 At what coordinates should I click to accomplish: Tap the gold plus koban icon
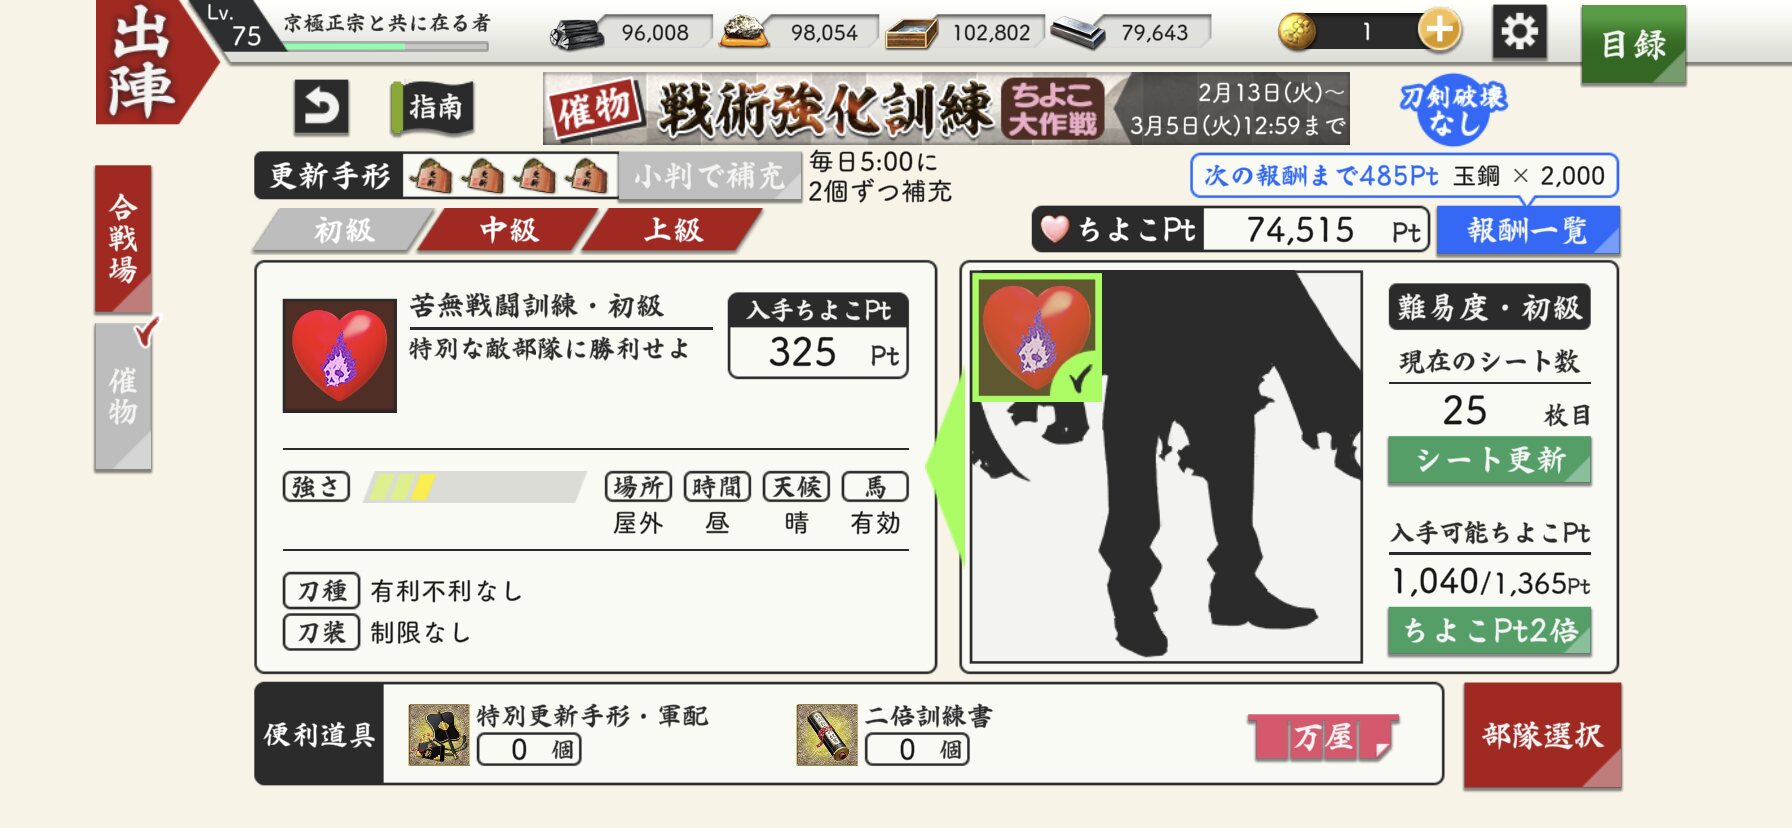tap(1439, 31)
